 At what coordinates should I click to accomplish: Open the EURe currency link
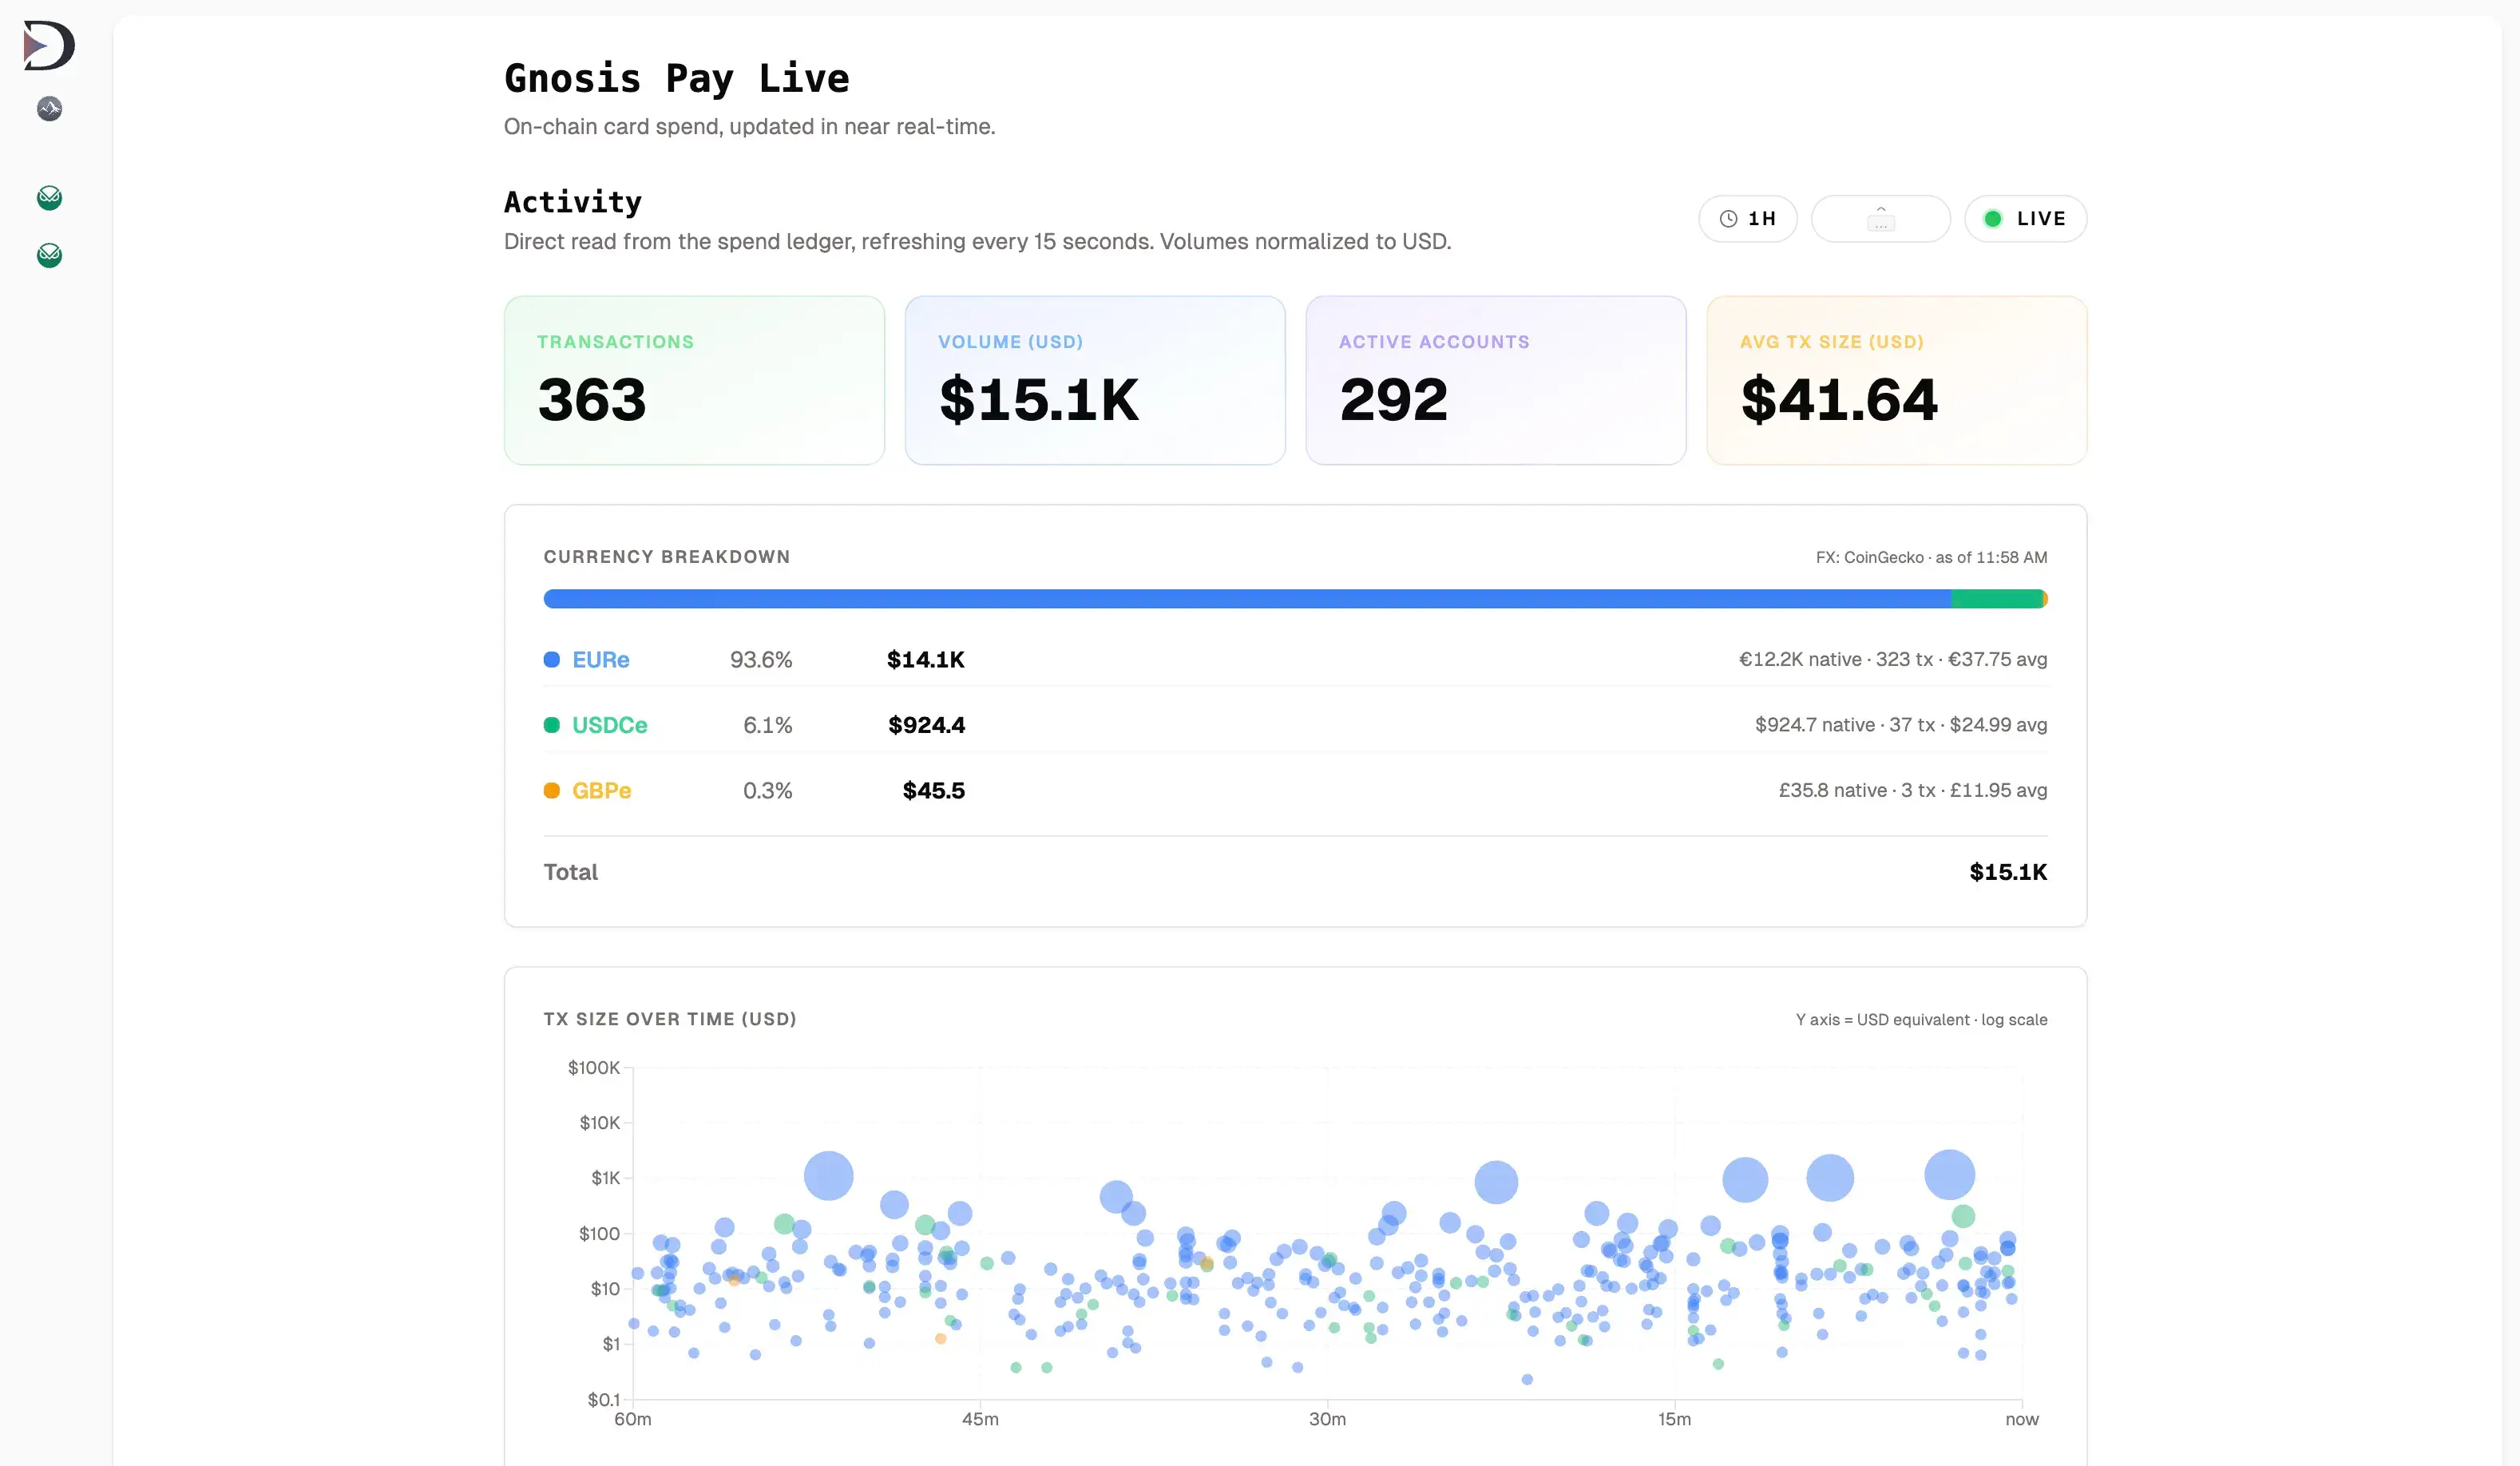(601, 660)
